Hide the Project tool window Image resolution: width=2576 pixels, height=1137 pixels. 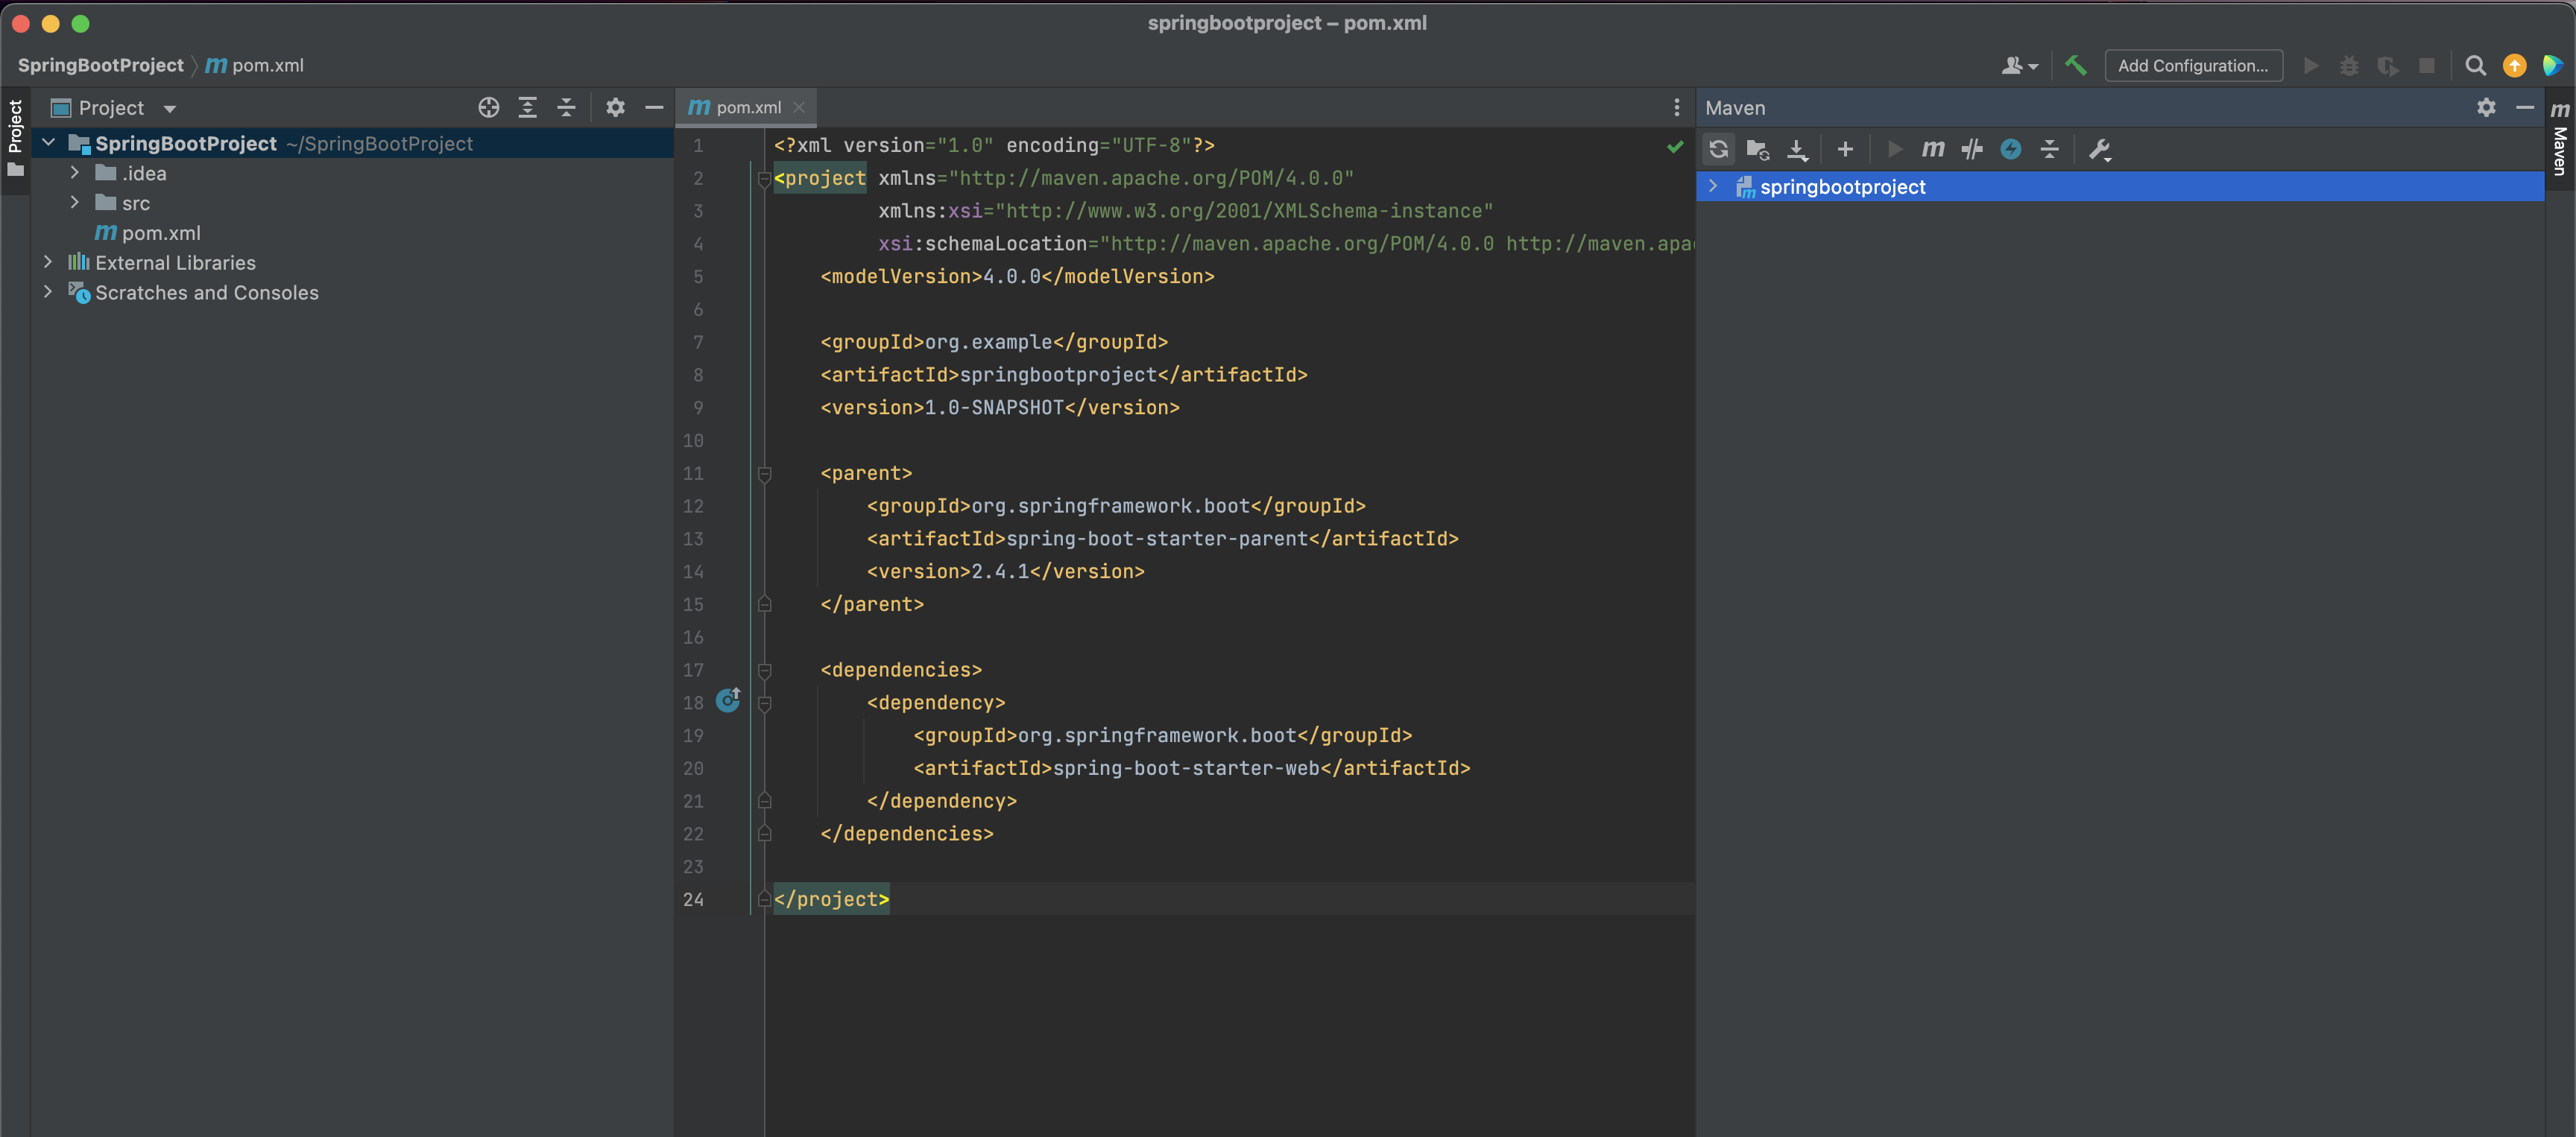[654, 107]
